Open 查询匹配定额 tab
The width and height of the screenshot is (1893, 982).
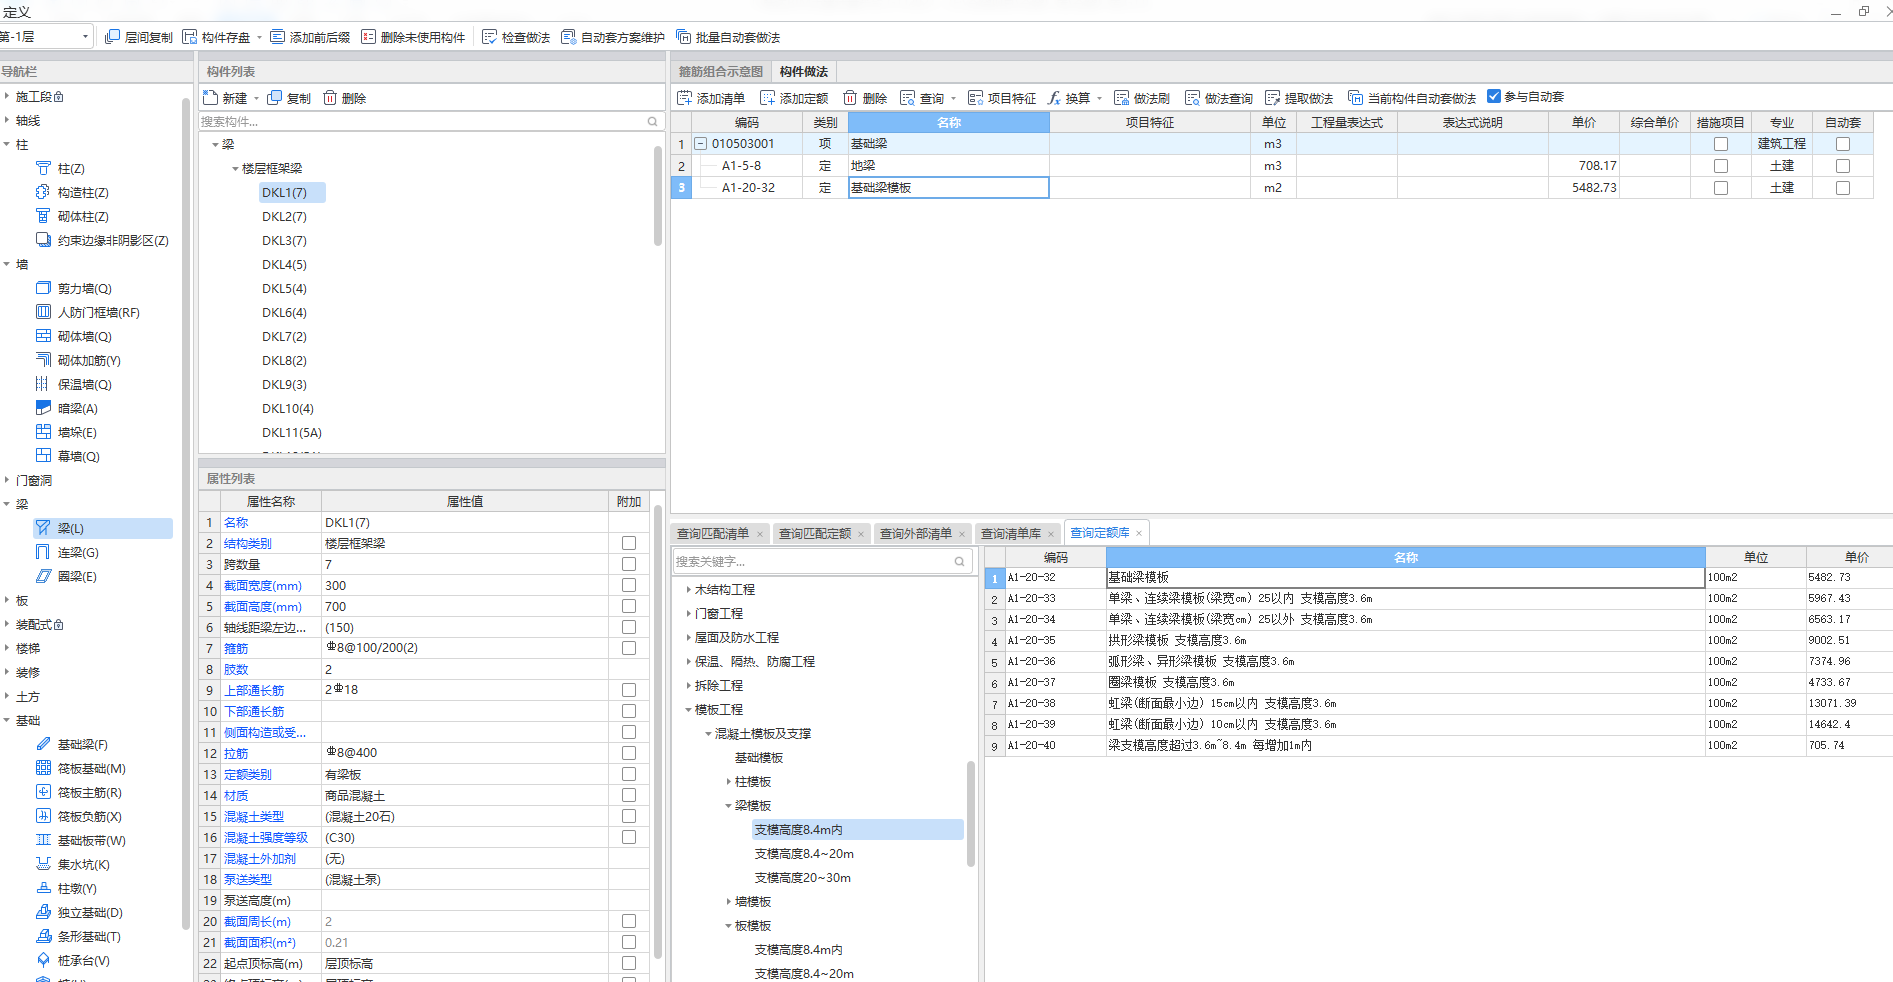point(815,534)
